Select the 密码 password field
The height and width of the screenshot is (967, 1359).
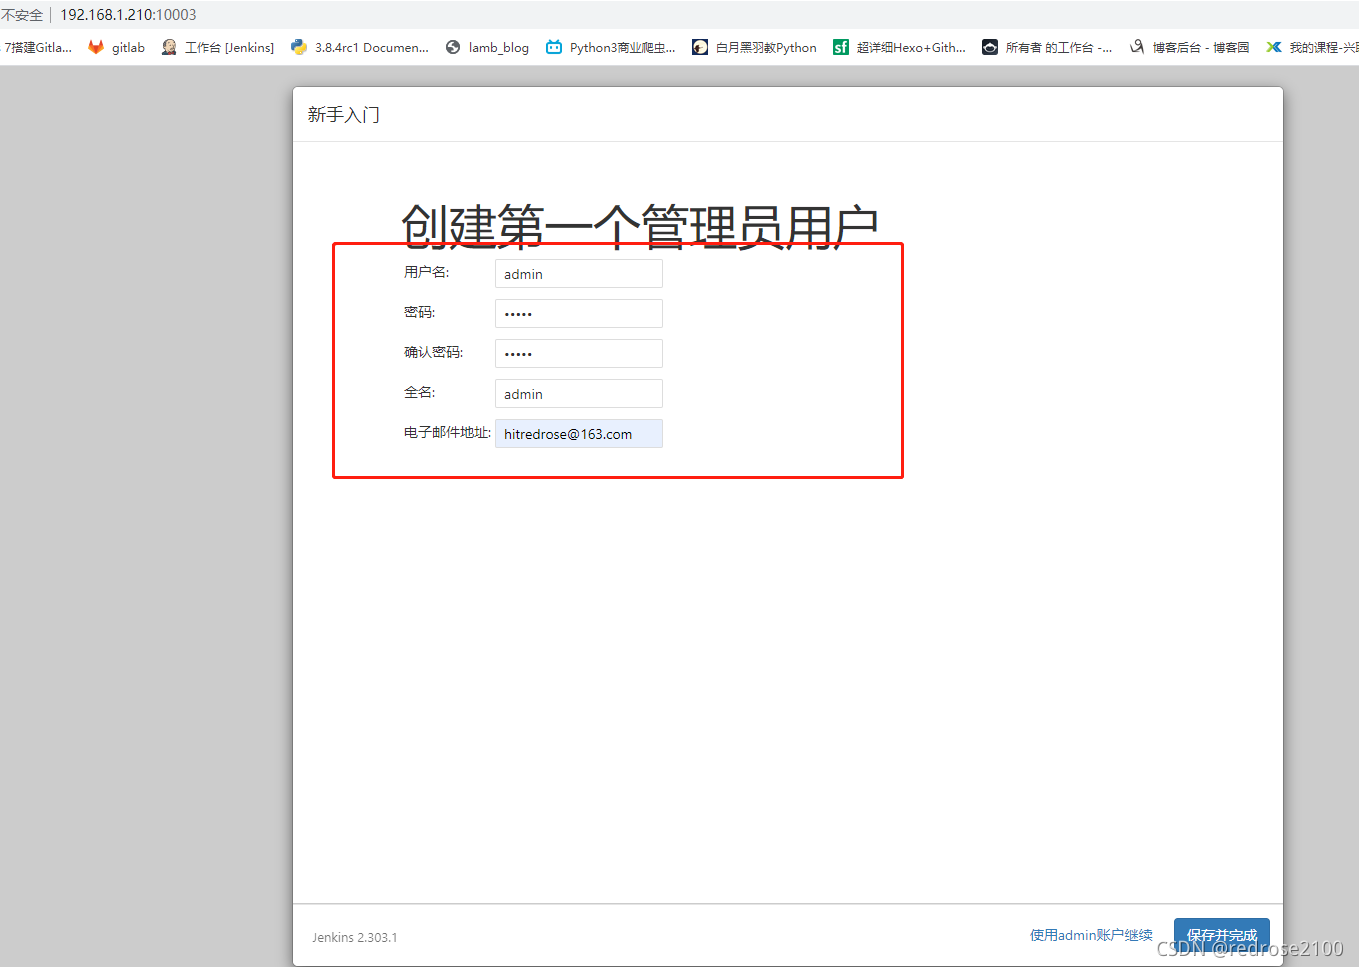[578, 313]
